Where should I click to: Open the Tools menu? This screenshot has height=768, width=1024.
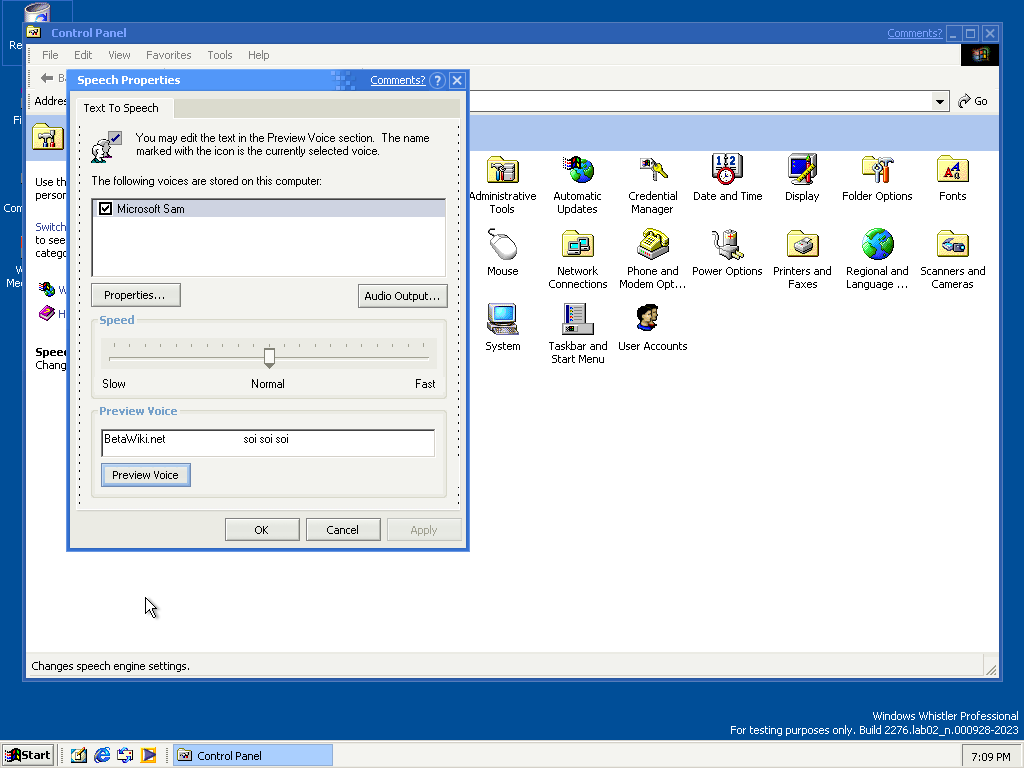[219, 55]
